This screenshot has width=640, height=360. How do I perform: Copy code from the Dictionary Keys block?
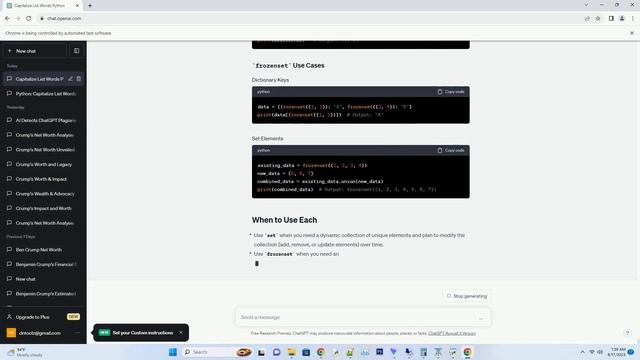[x=451, y=92]
